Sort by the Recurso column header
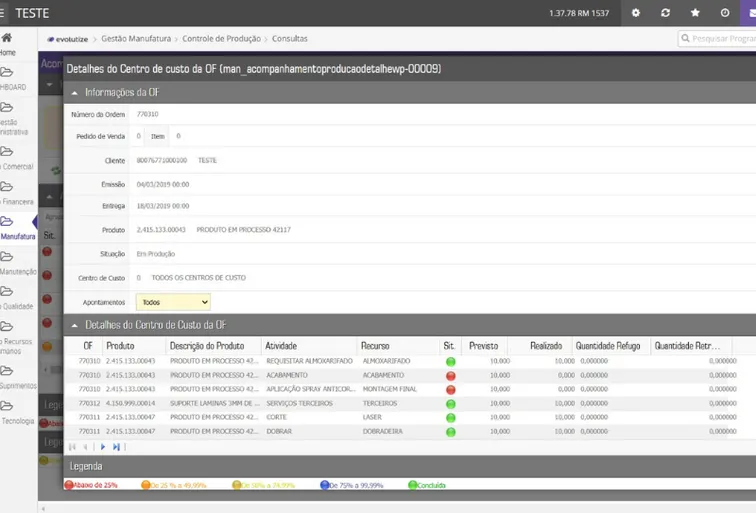Viewport: 756px width, 513px height. tap(375, 346)
